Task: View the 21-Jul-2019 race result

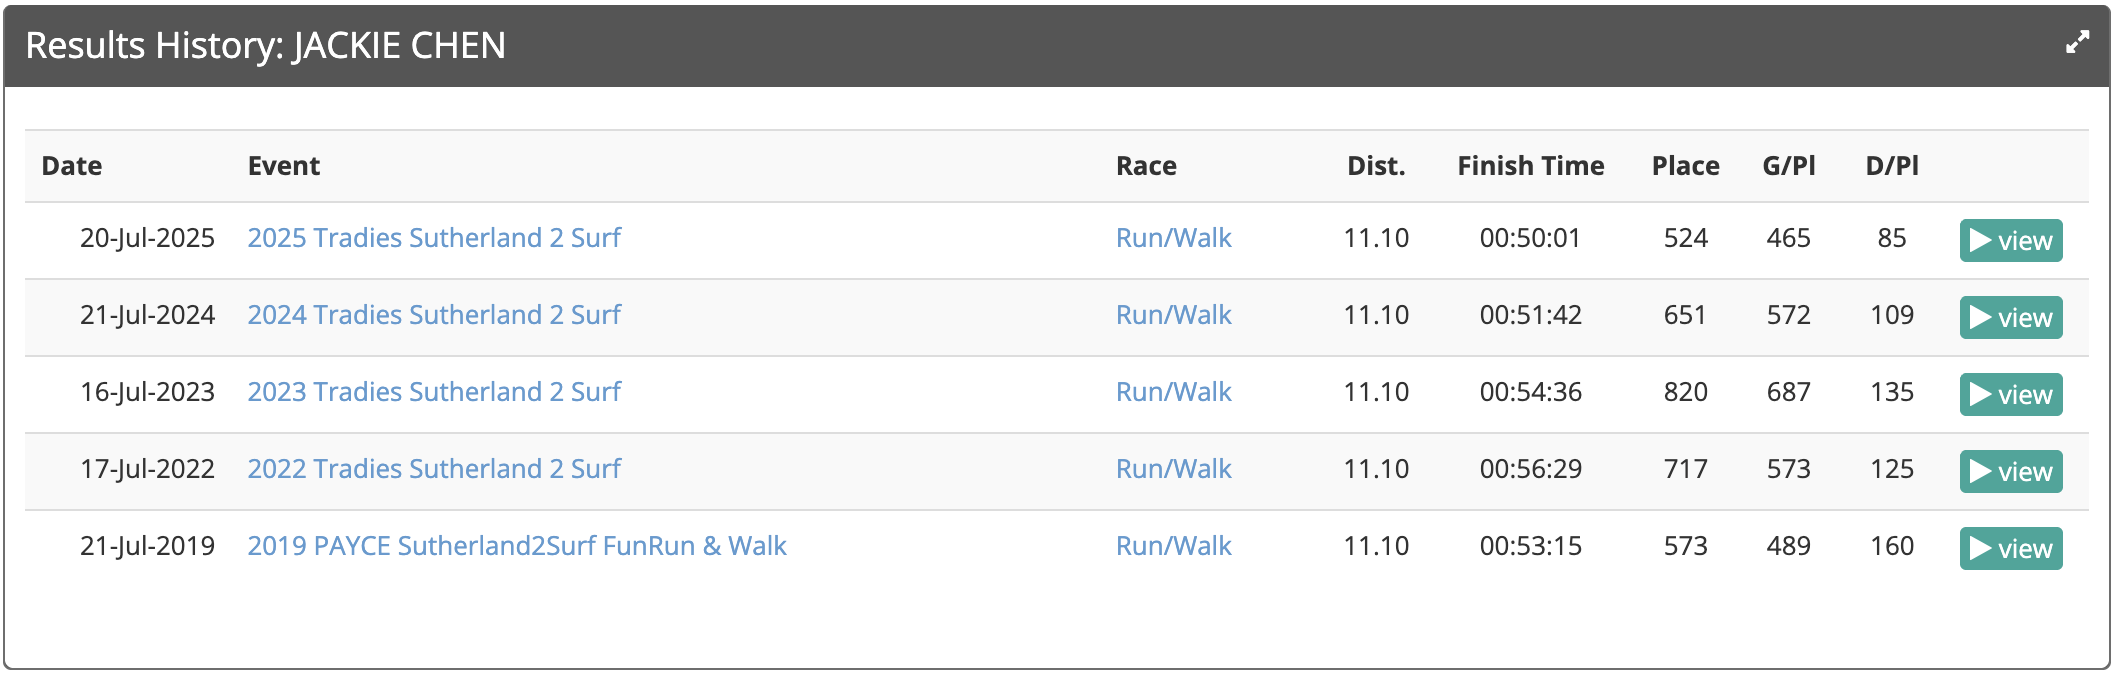Action: tap(2010, 548)
